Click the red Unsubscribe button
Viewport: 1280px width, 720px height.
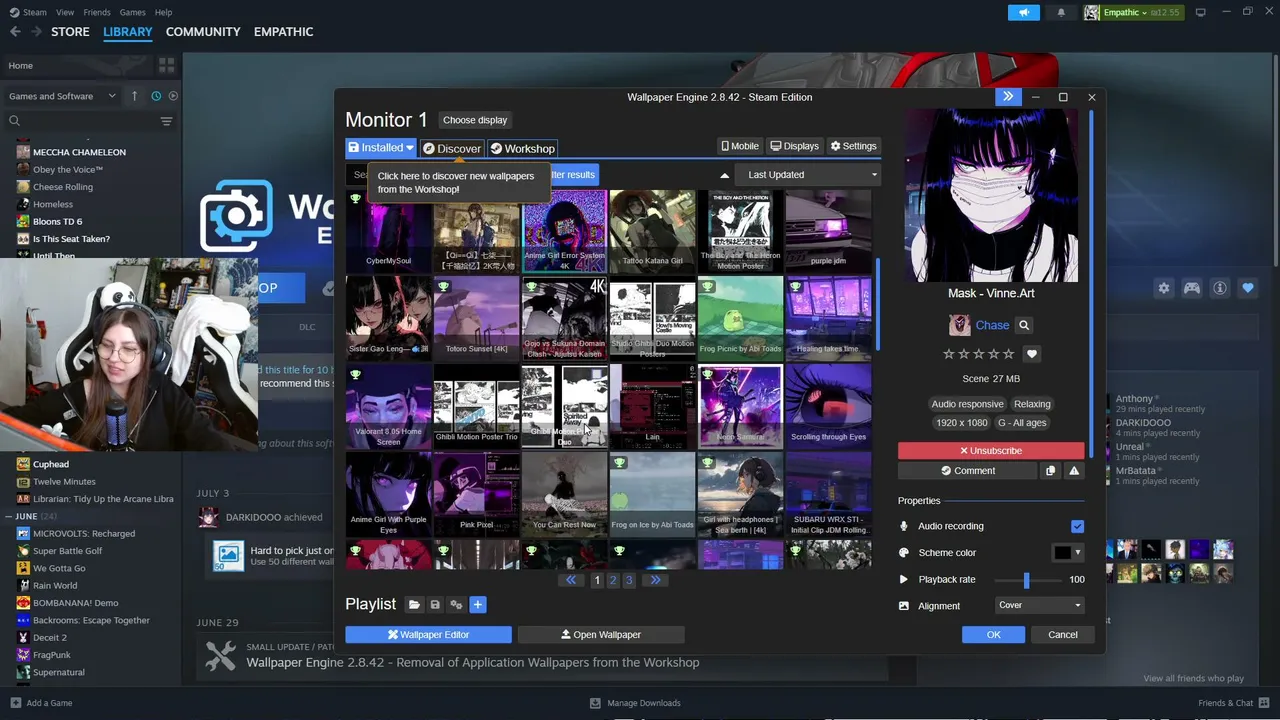pos(991,451)
